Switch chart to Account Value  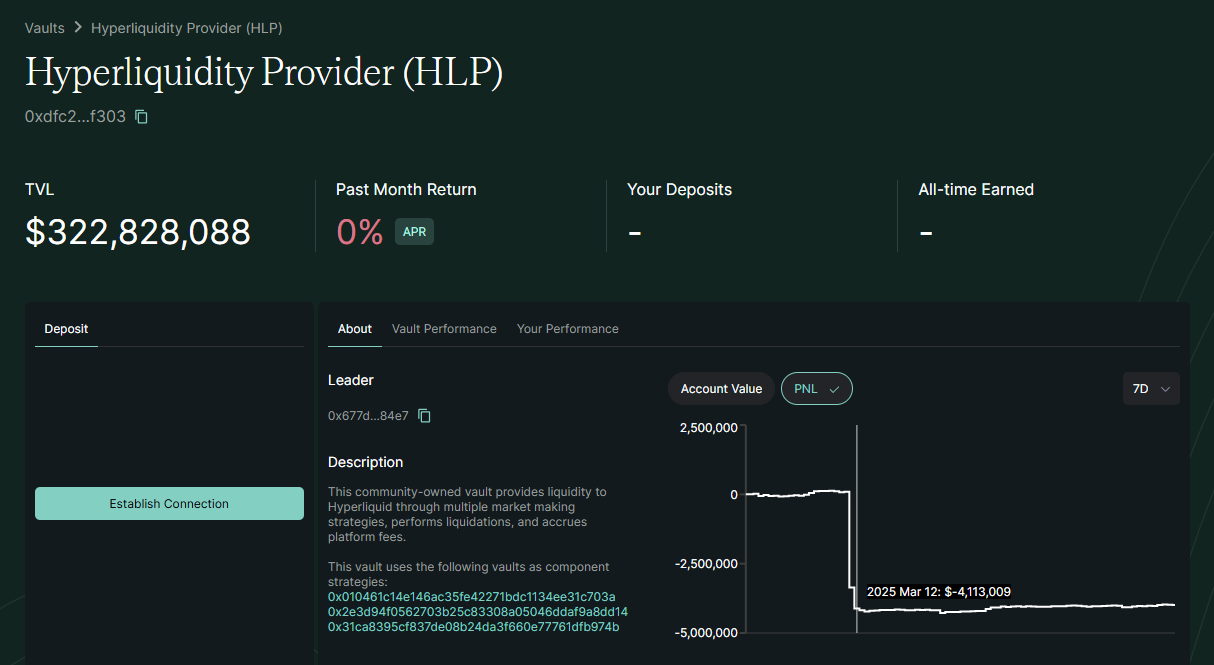721,389
